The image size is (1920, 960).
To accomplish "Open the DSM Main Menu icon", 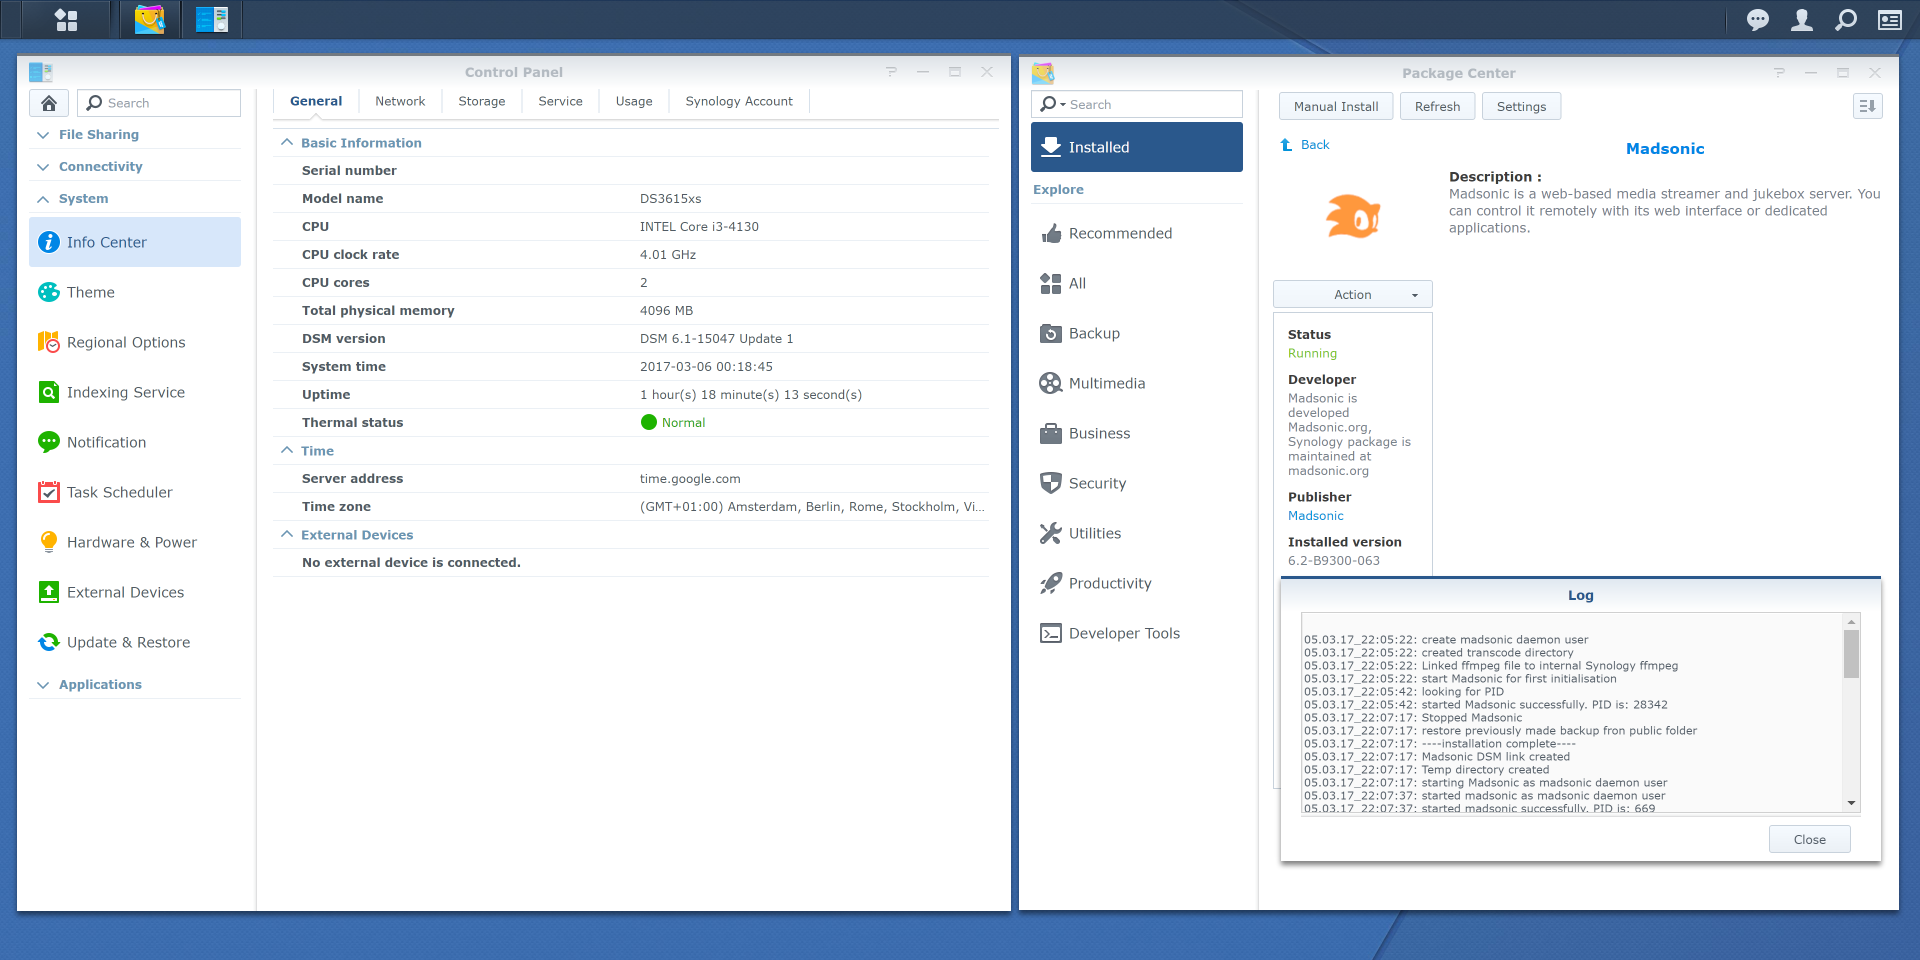I will coord(66,20).
